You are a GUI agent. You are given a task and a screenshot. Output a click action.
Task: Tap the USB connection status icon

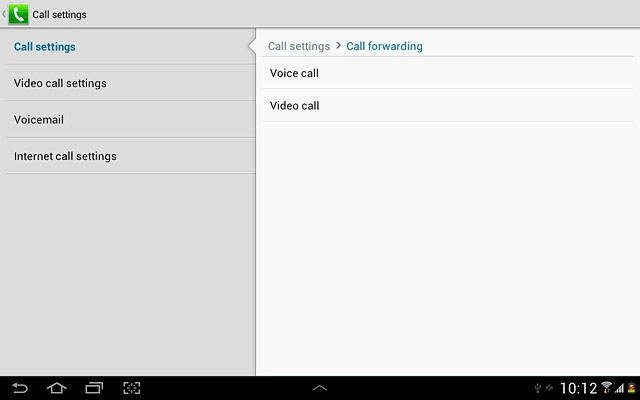[x=537, y=388]
